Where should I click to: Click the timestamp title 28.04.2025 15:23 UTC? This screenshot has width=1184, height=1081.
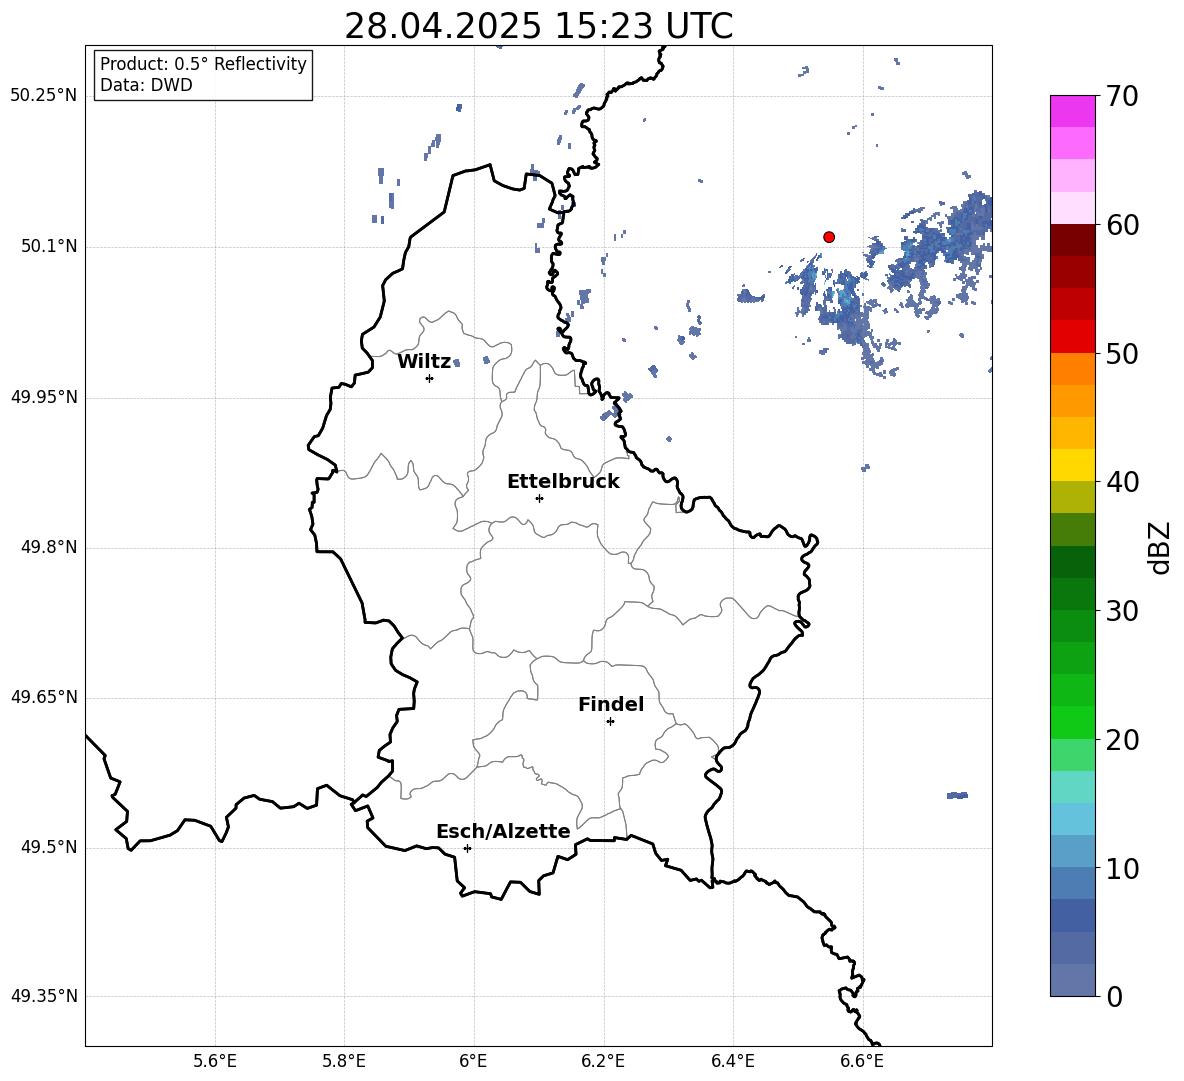coord(538,26)
